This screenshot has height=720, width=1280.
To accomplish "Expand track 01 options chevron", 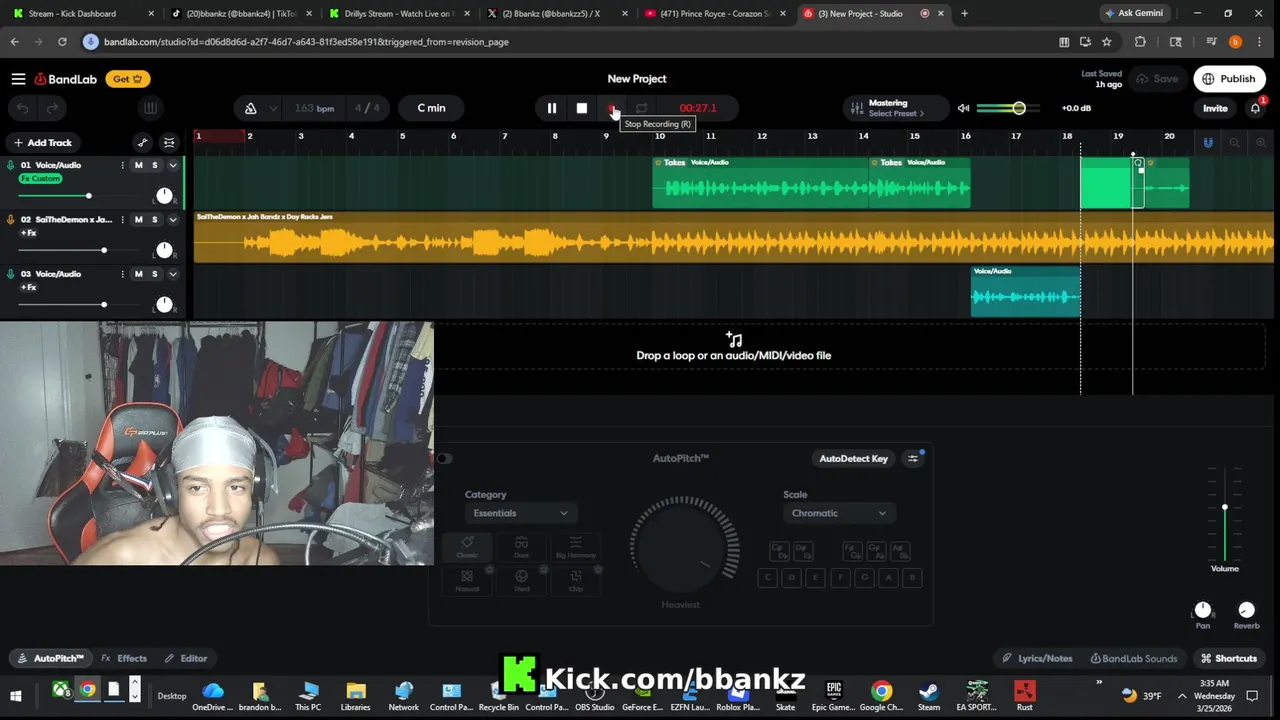I will click(x=172, y=165).
